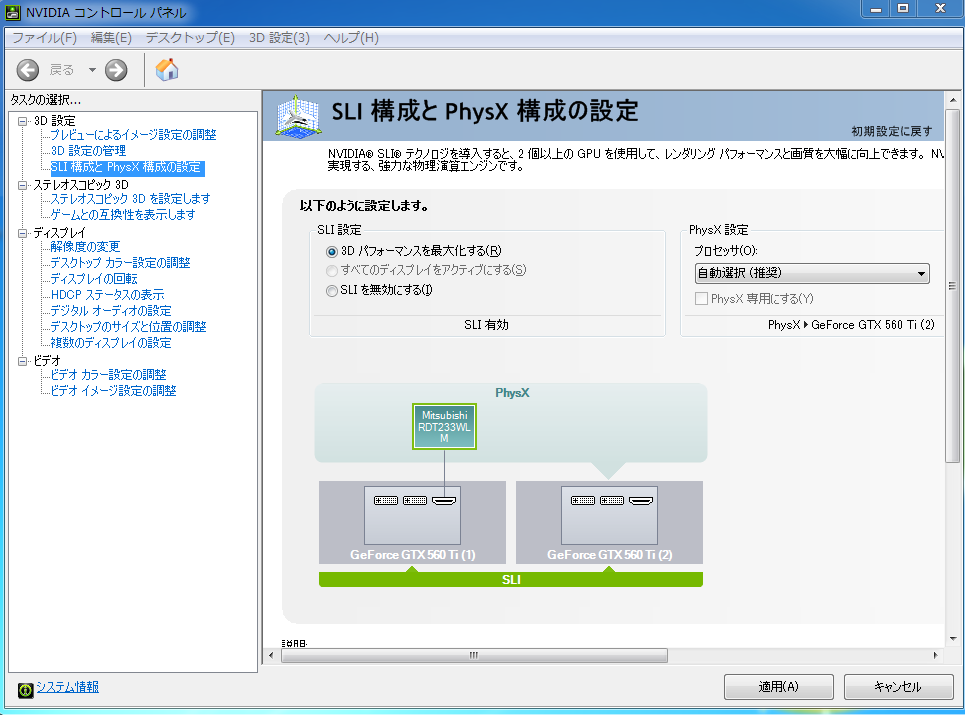Click the Forward arrow navigation button
Screen dimensions: 965x715
[116, 70]
